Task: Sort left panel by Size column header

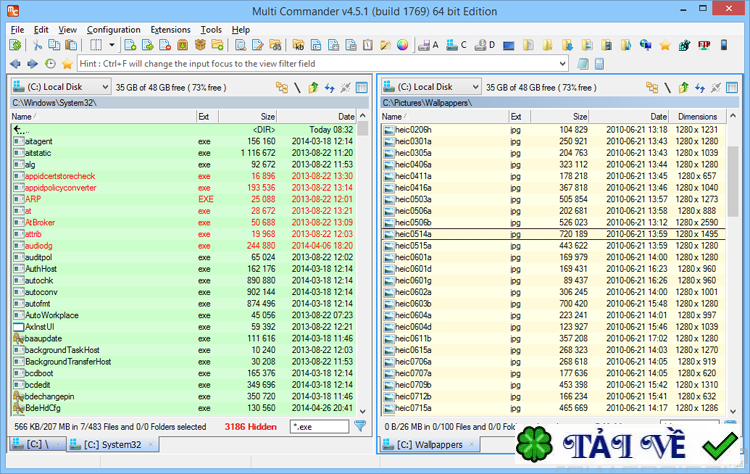Action: 264,117
